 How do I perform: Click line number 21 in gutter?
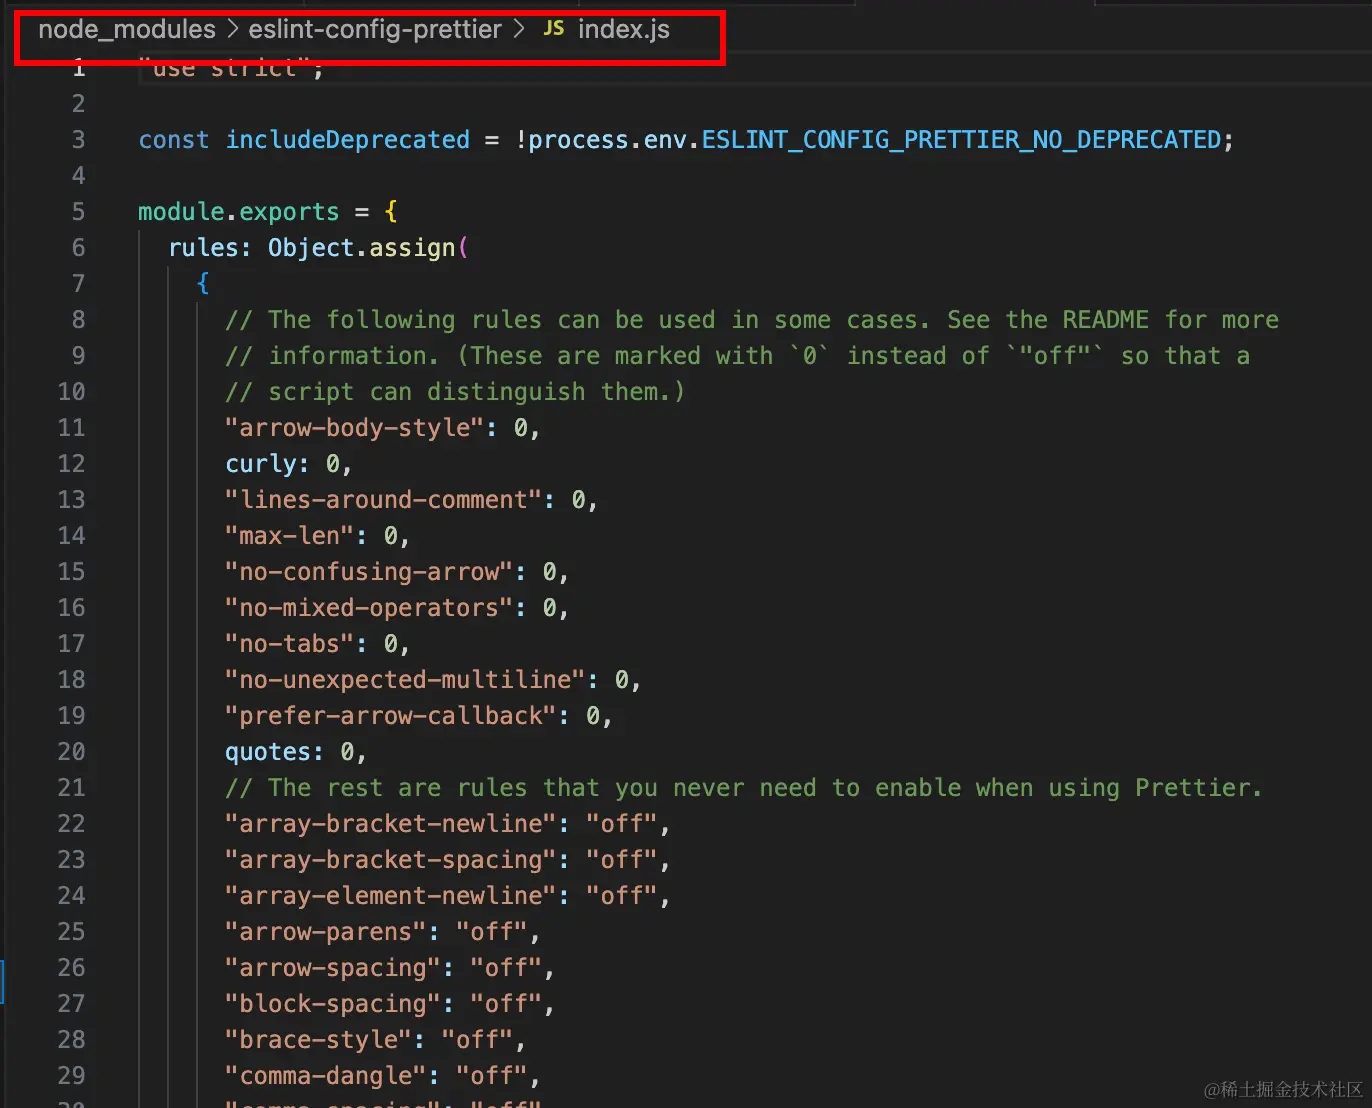click(71, 788)
